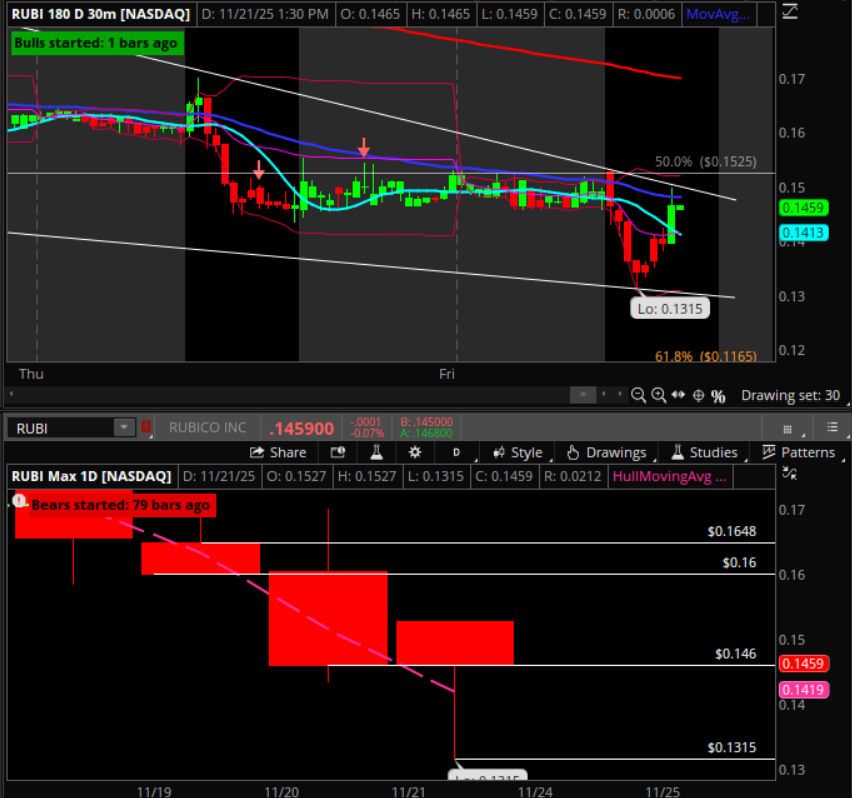Viewport: 852px width, 798px height.
Task: Click the $0.1315 price level label
Action: coord(732,747)
